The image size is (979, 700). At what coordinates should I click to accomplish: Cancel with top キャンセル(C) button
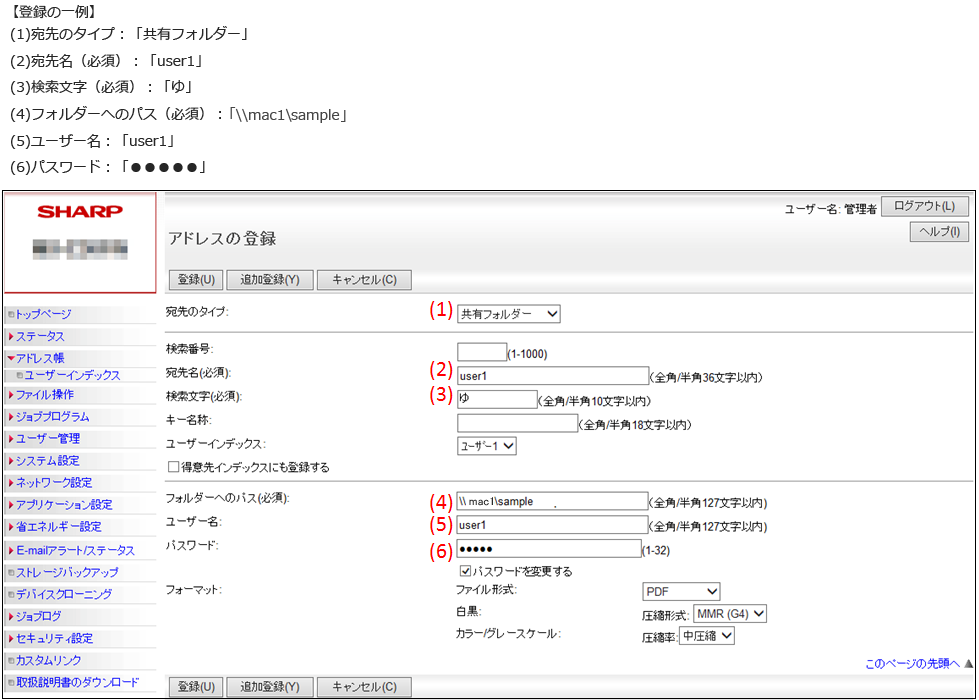[x=364, y=280]
